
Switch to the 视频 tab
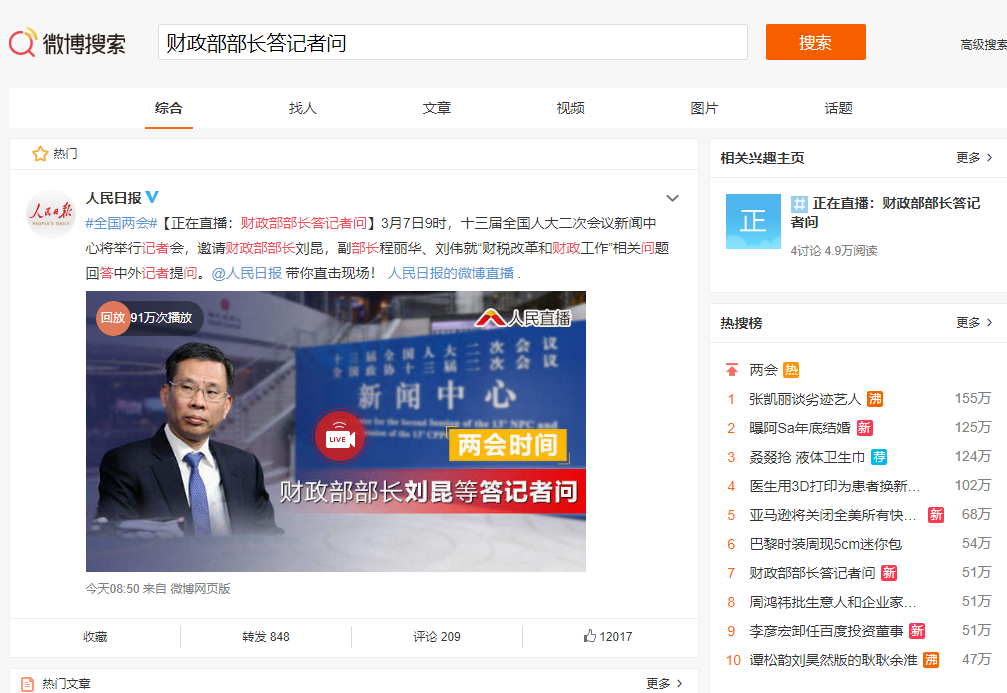pyautogui.click(x=570, y=108)
